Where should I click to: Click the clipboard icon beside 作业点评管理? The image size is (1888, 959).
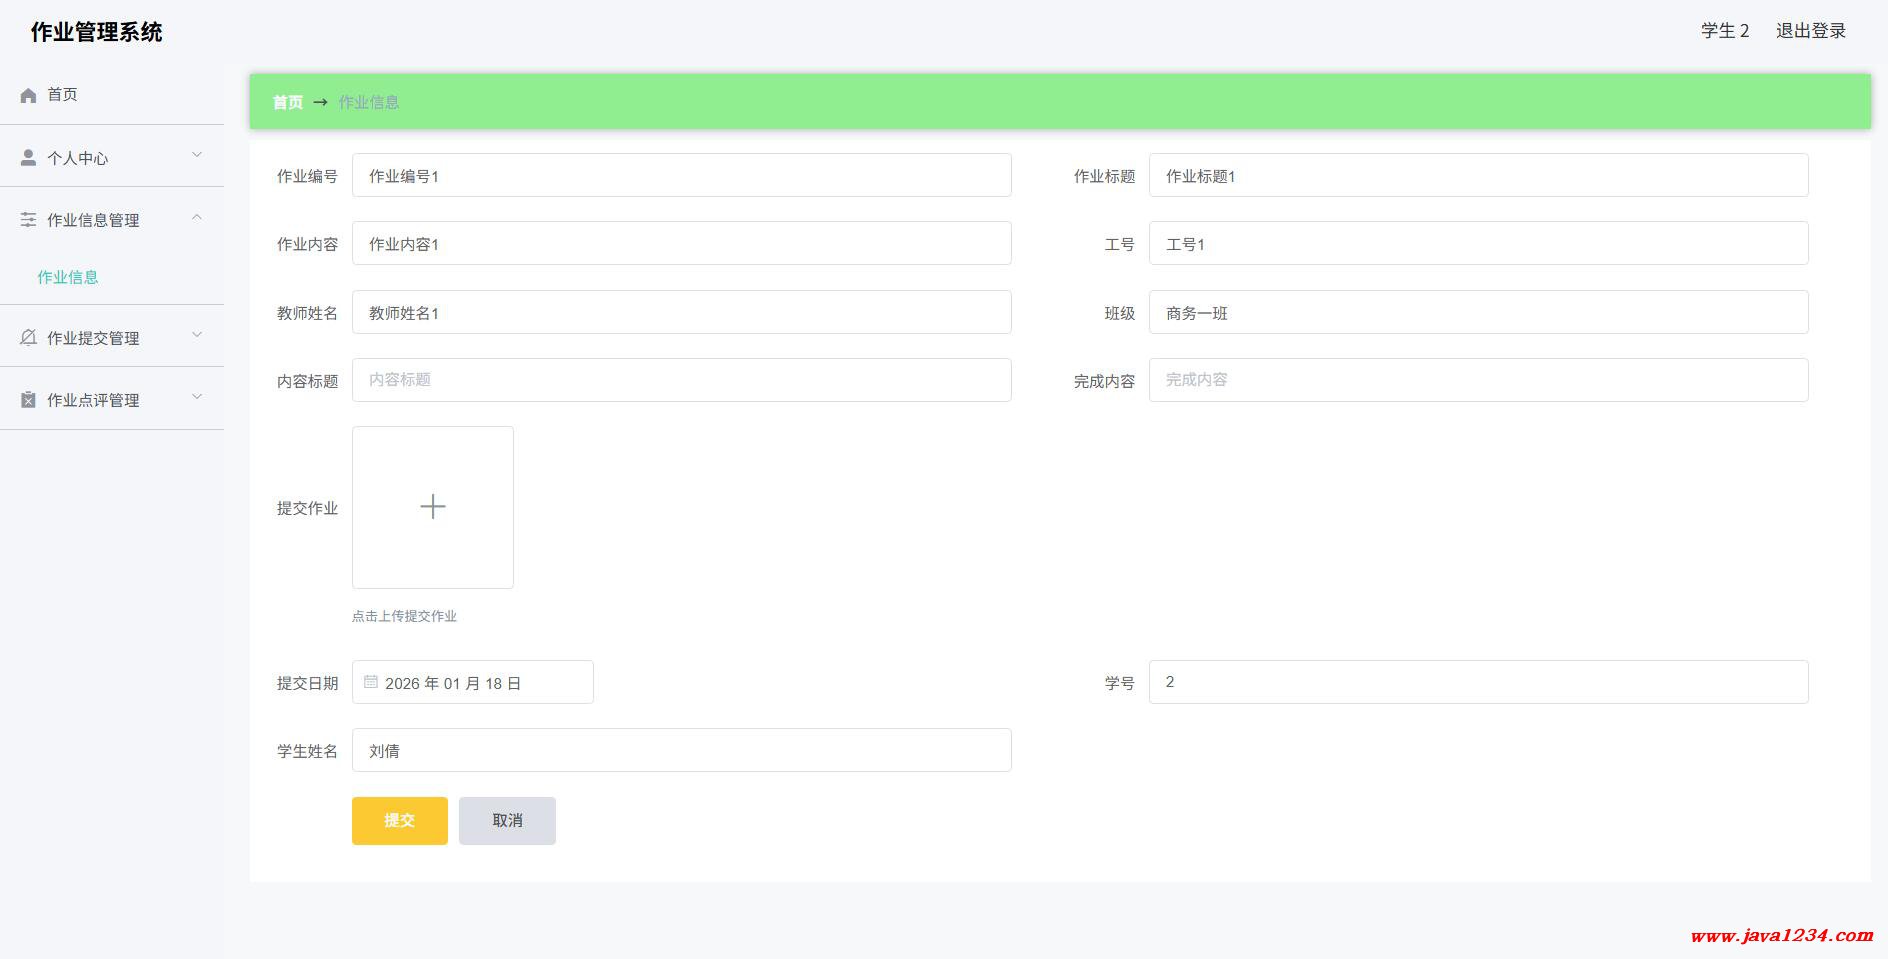coord(28,400)
